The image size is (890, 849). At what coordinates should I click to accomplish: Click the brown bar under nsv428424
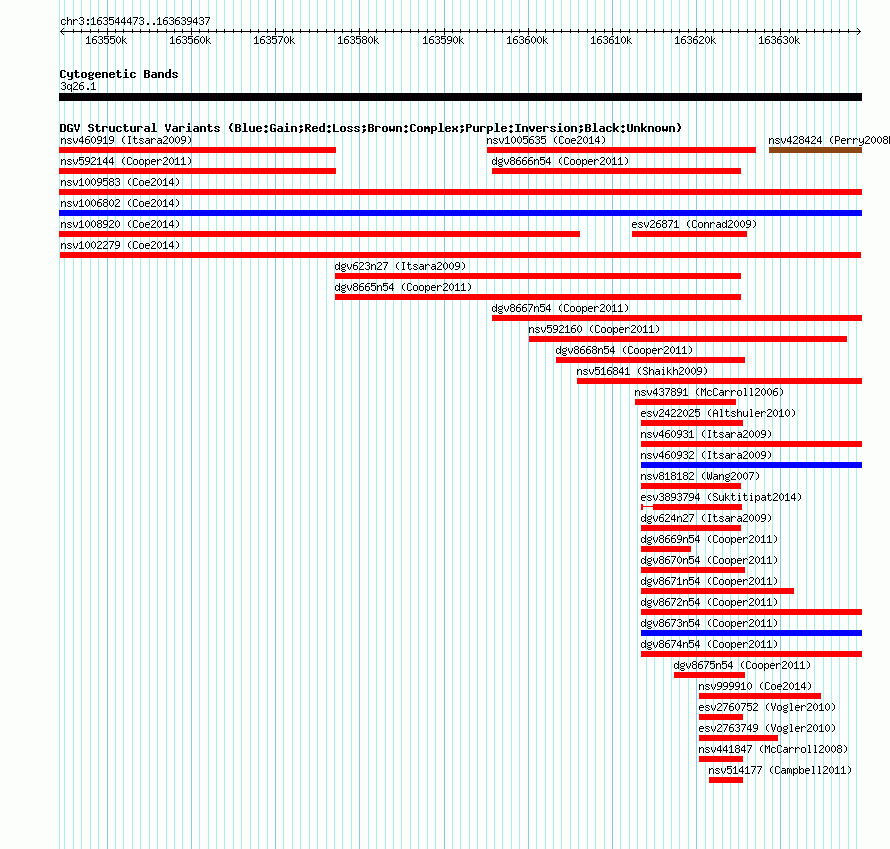[x=816, y=150]
